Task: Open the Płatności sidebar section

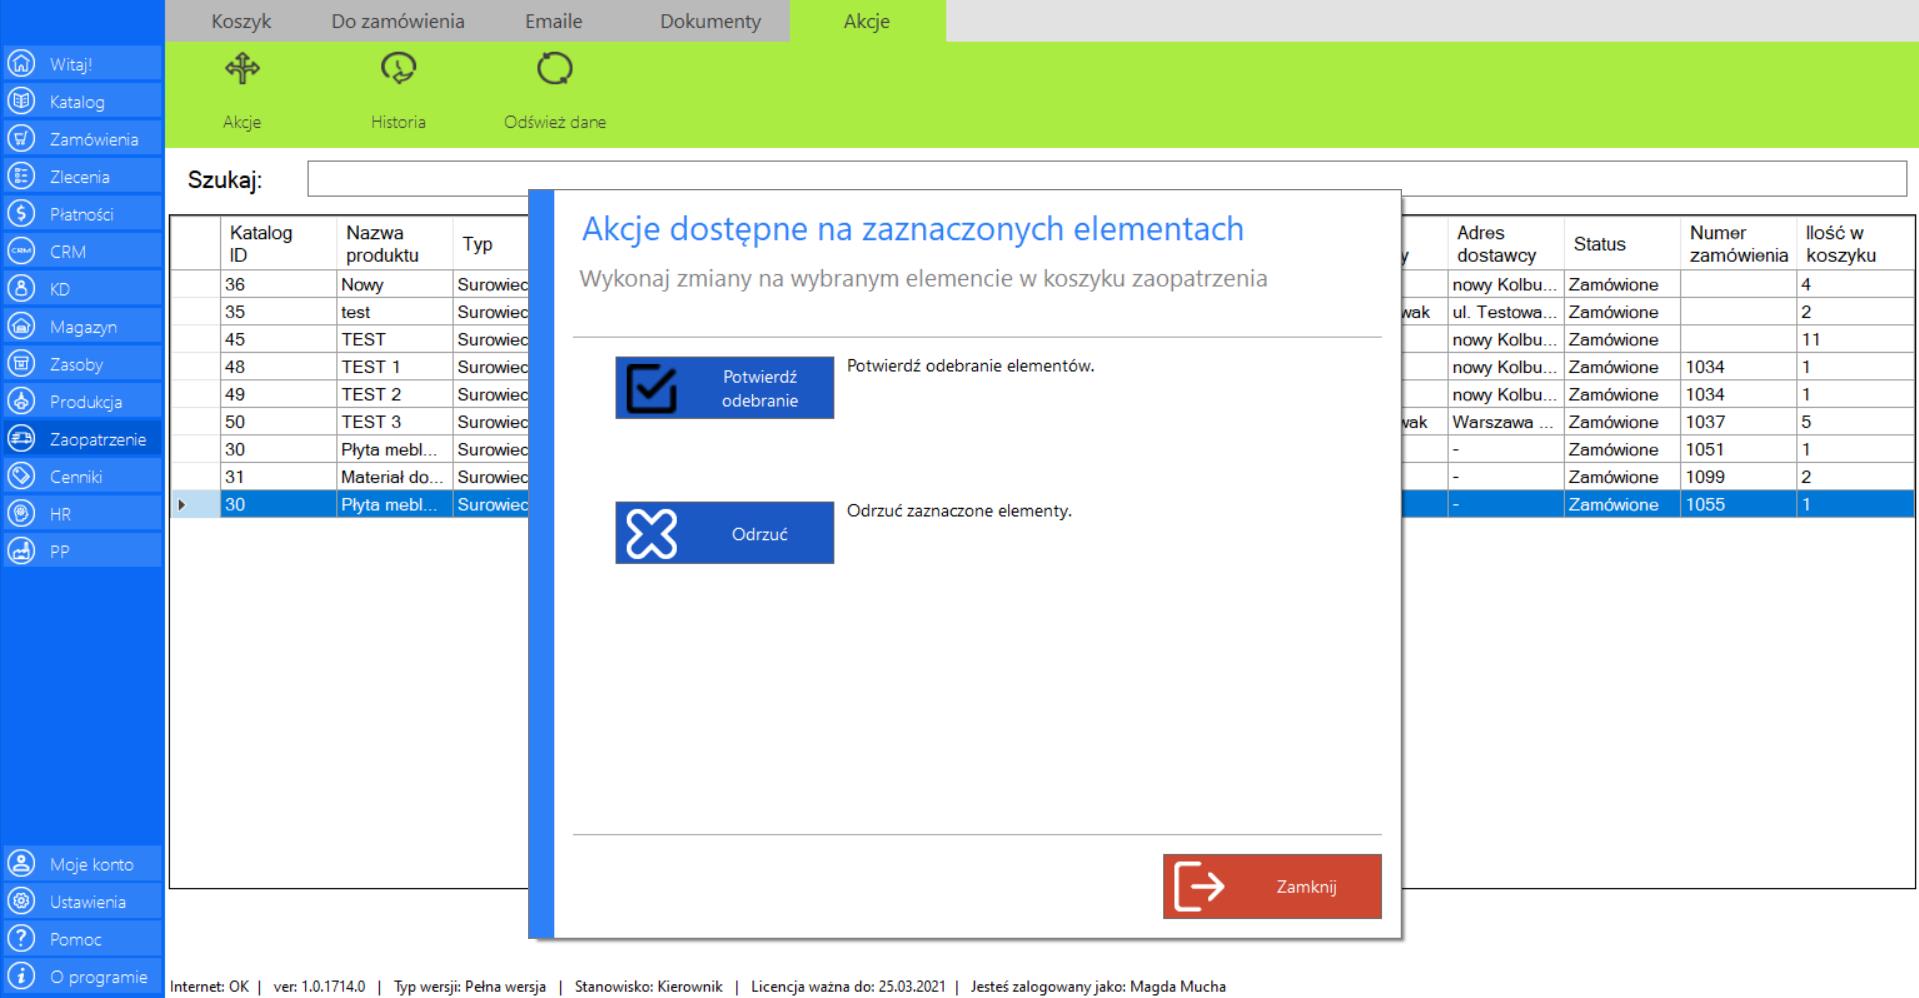Action: pyautogui.click(x=81, y=214)
